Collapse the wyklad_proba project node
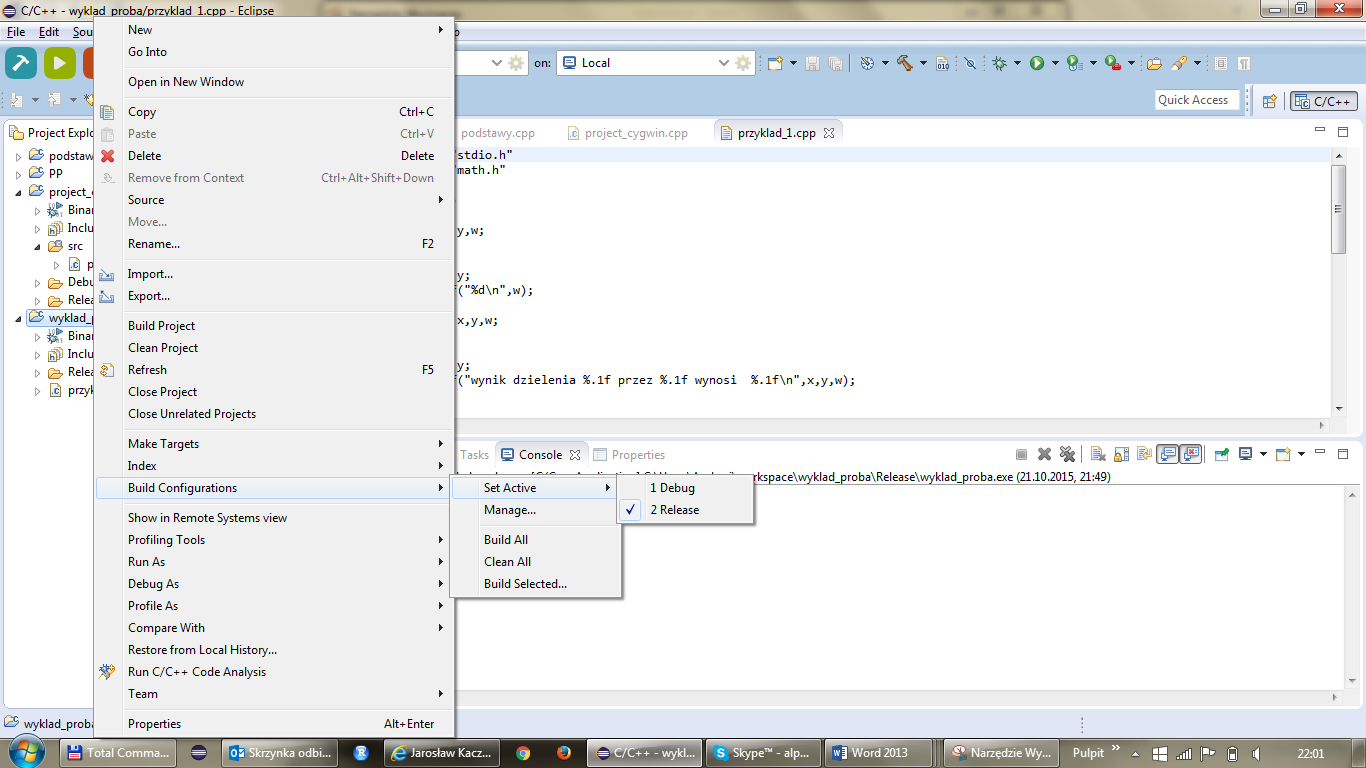The image size is (1366, 768). pos(18,318)
